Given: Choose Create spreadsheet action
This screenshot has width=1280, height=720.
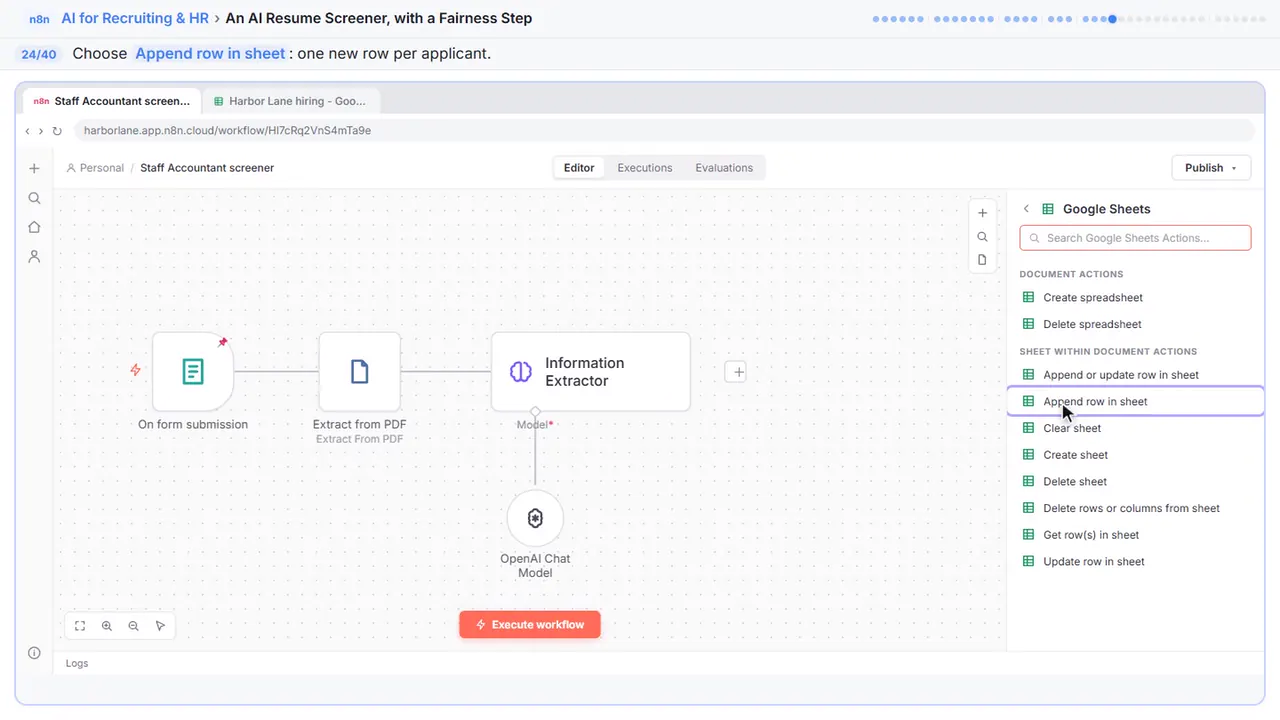Looking at the screenshot, I should 1135,297.
